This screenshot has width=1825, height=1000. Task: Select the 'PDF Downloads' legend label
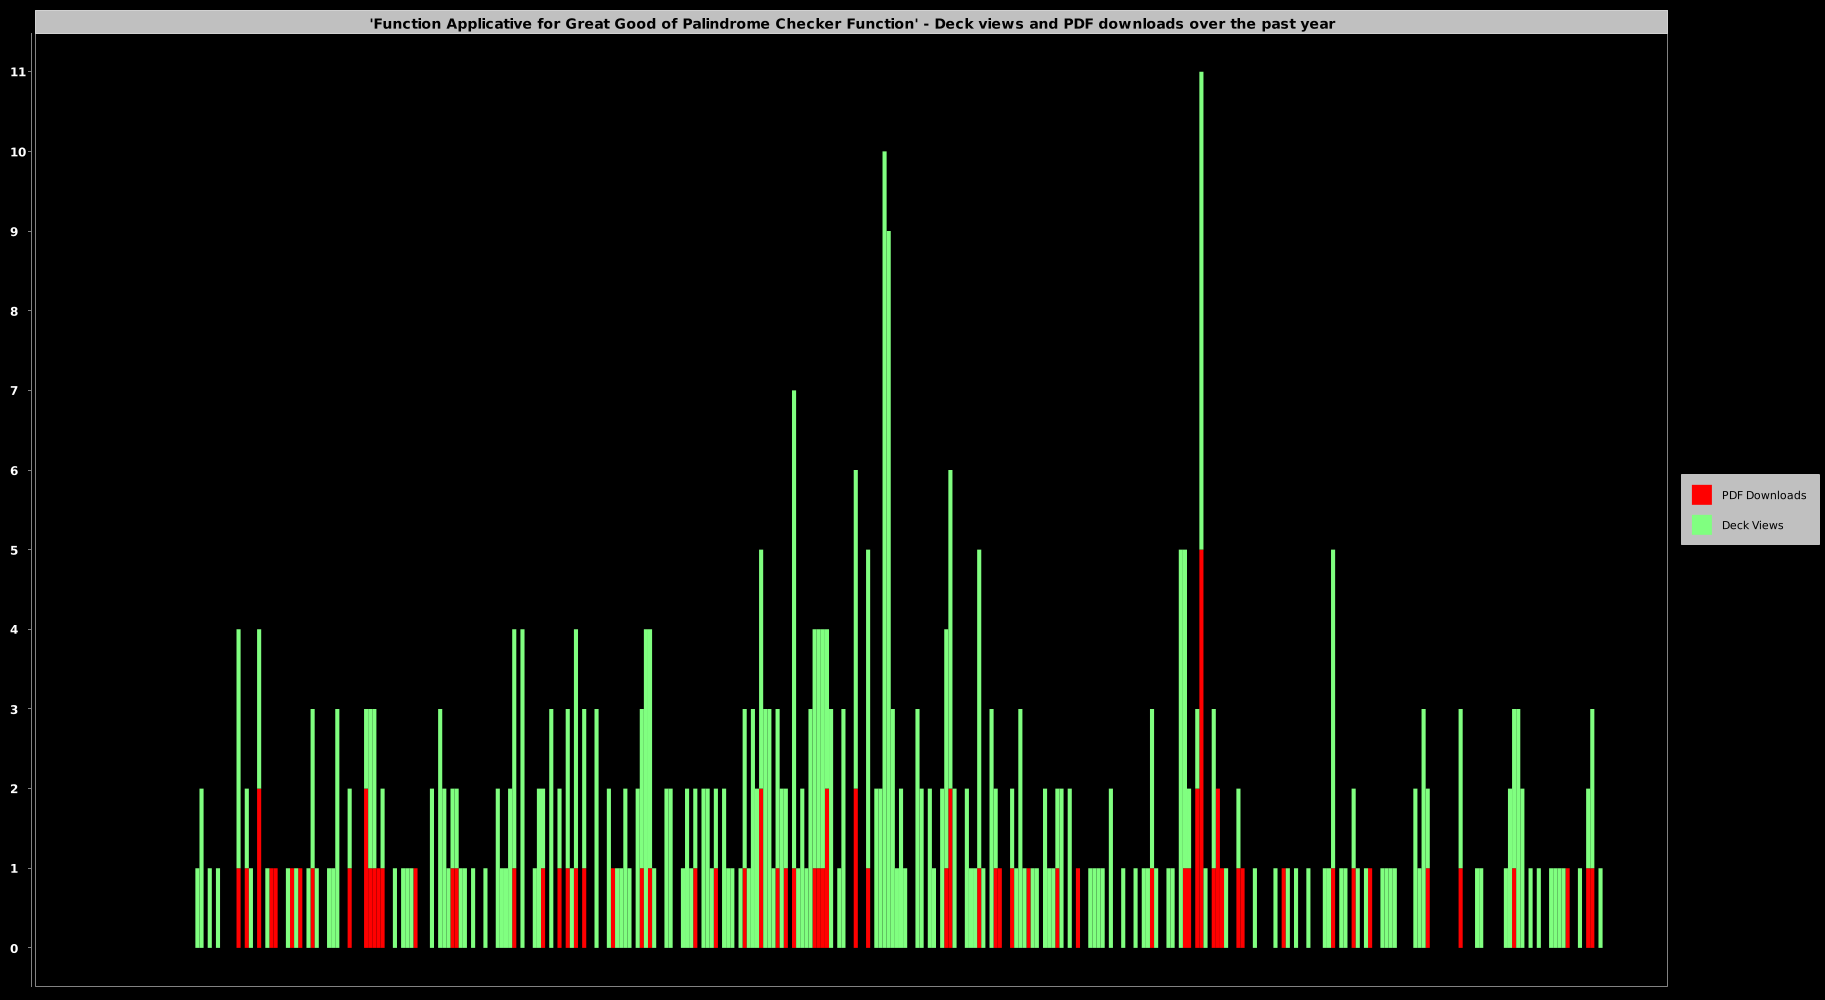point(1763,495)
